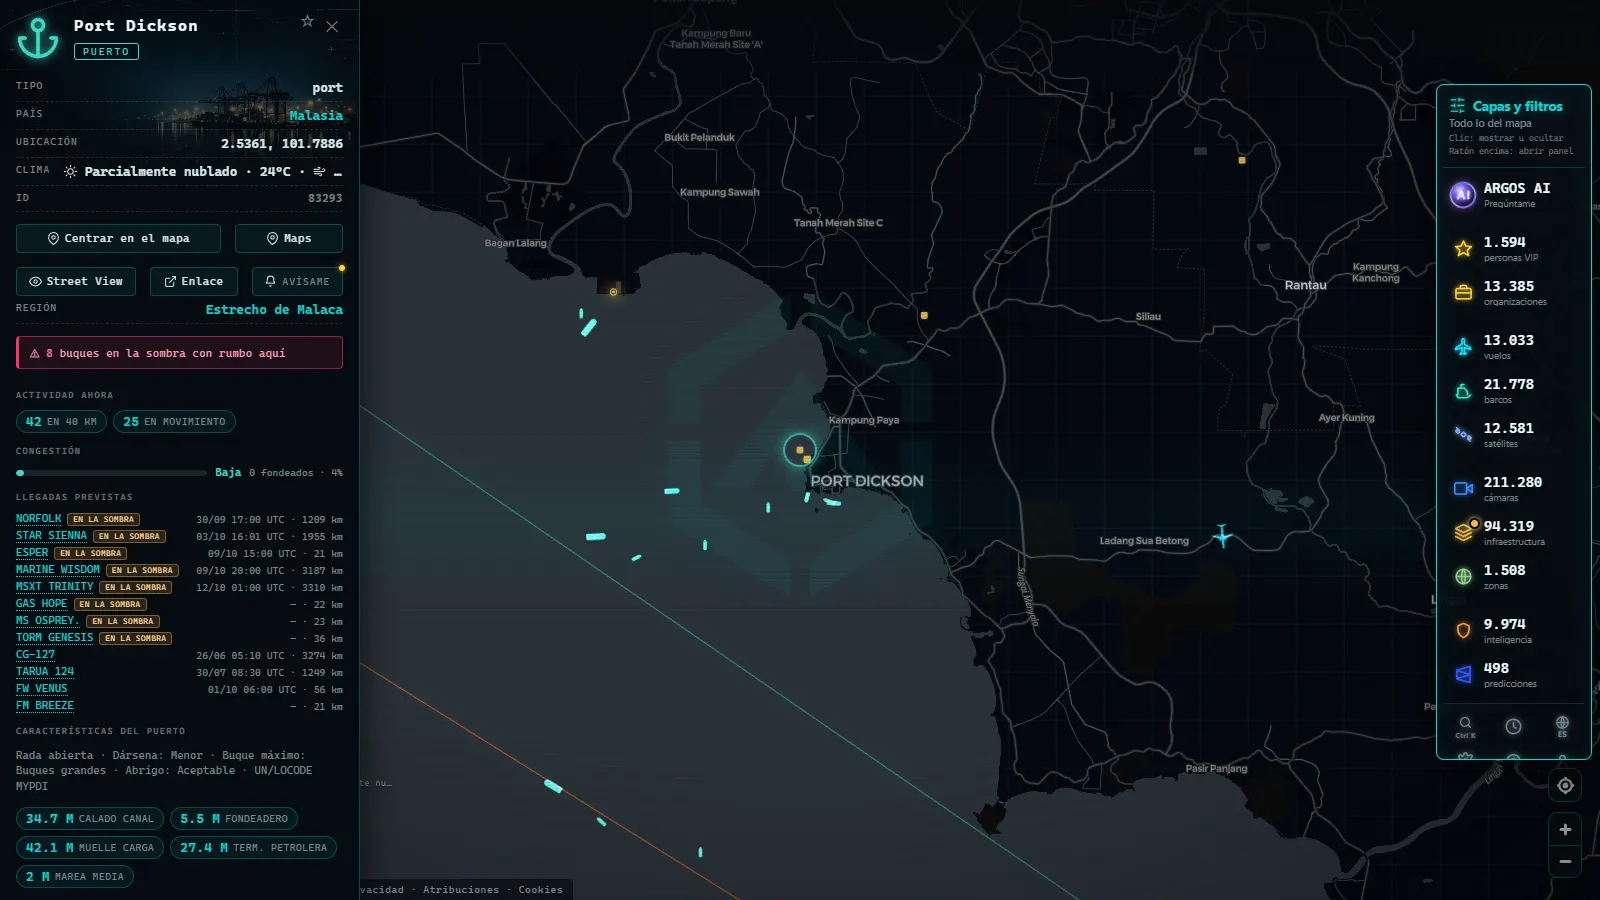The image size is (1600, 900).
Task: Click the anchor port icon
Action: click(38, 38)
